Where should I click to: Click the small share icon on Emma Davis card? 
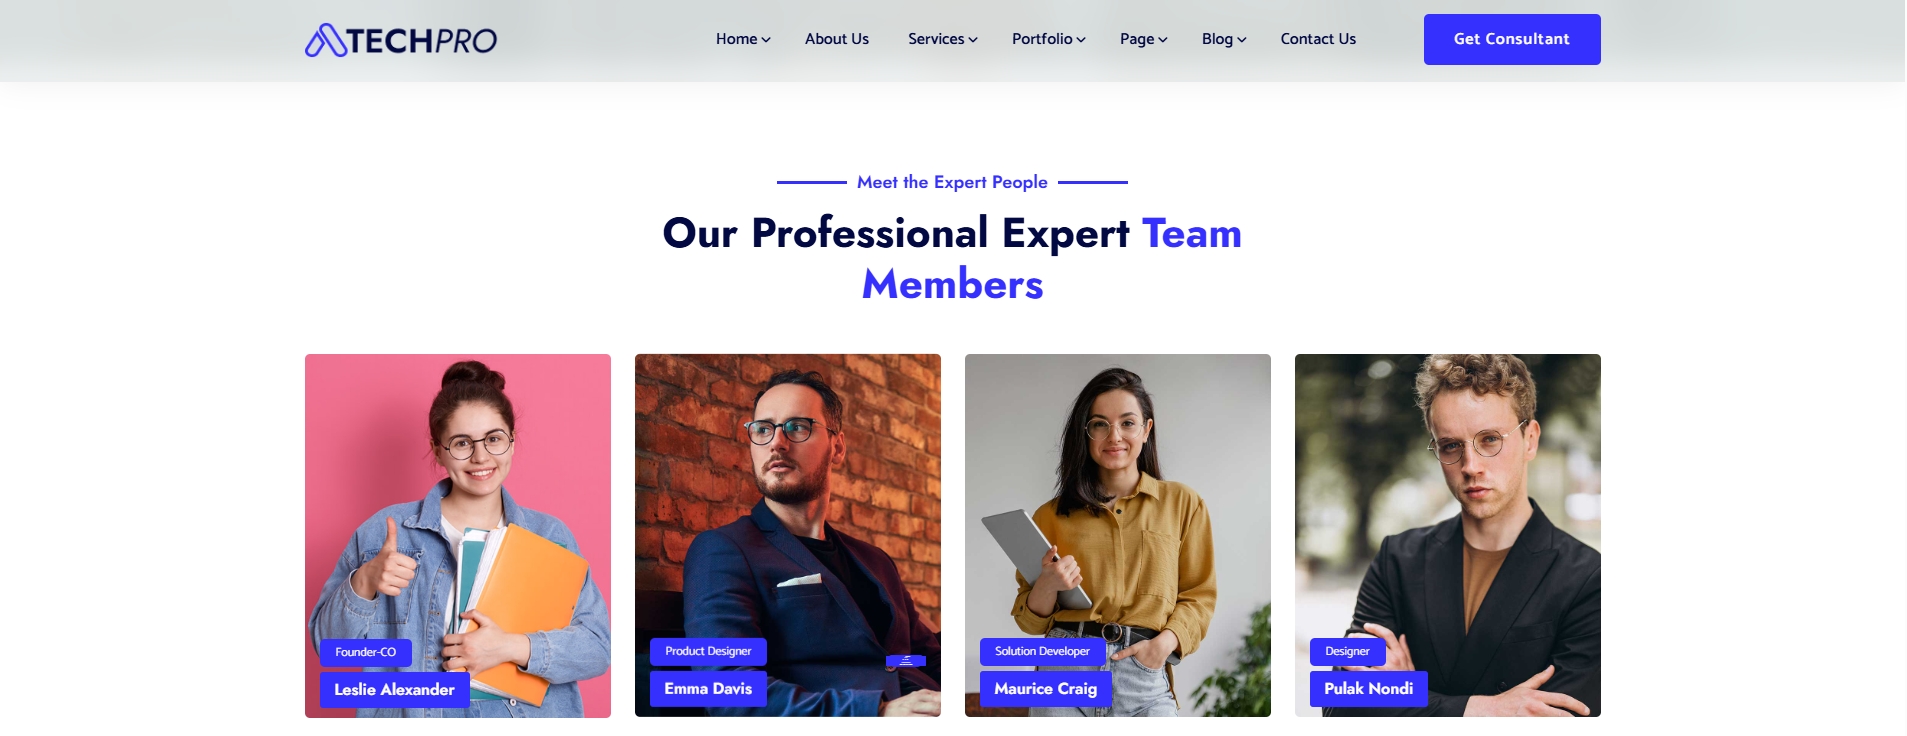coord(906,661)
